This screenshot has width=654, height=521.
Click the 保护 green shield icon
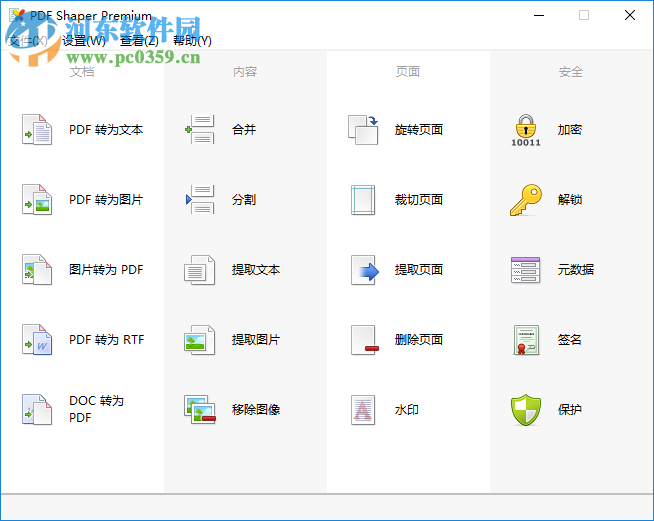[x=526, y=410]
